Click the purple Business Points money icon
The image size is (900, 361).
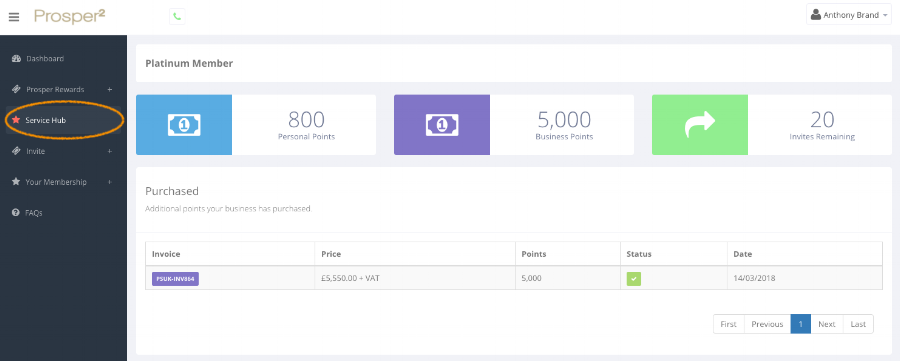pyautogui.click(x=441, y=125)
